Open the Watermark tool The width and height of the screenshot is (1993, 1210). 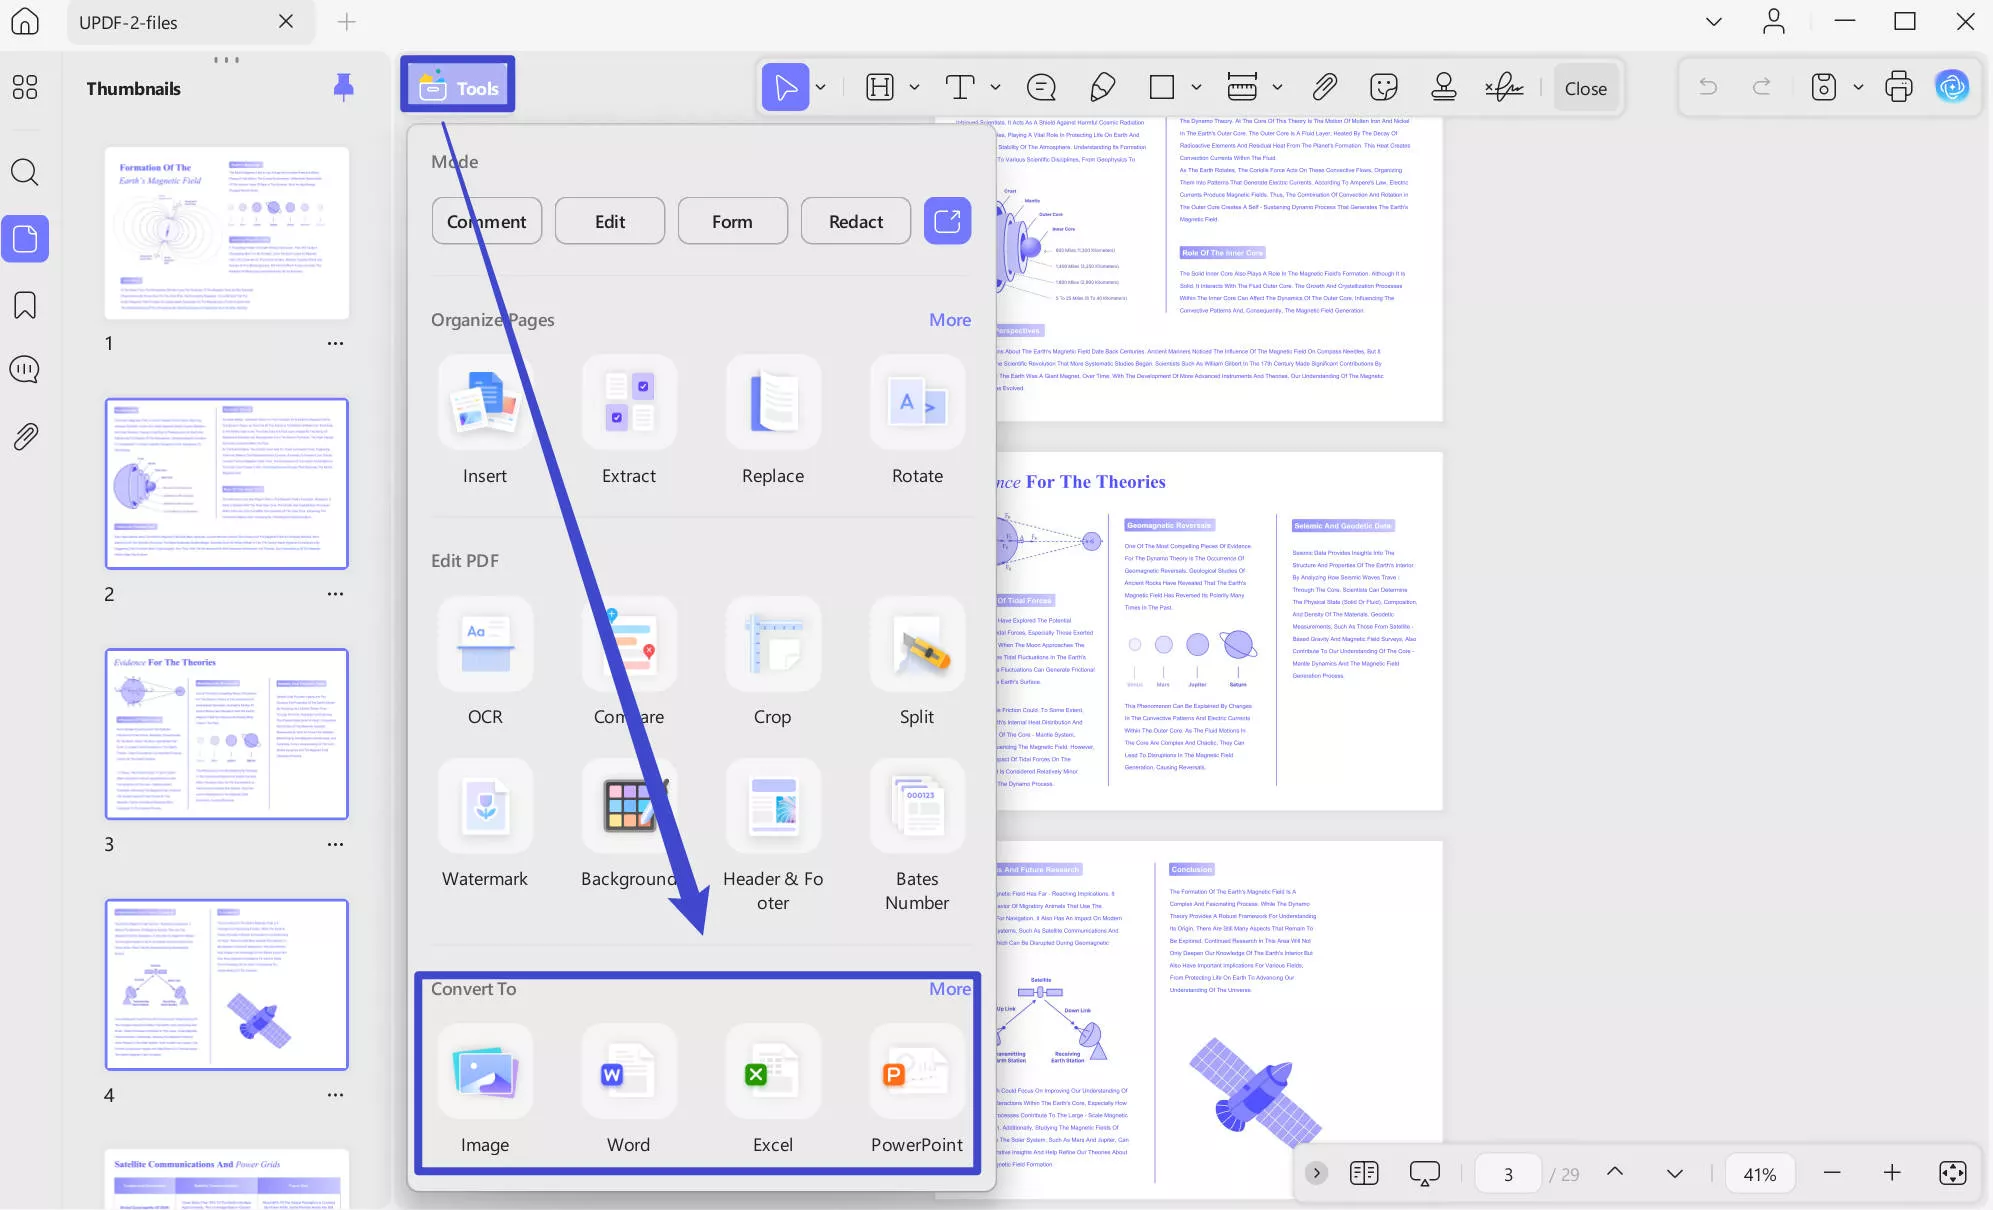tap(485, 806)
